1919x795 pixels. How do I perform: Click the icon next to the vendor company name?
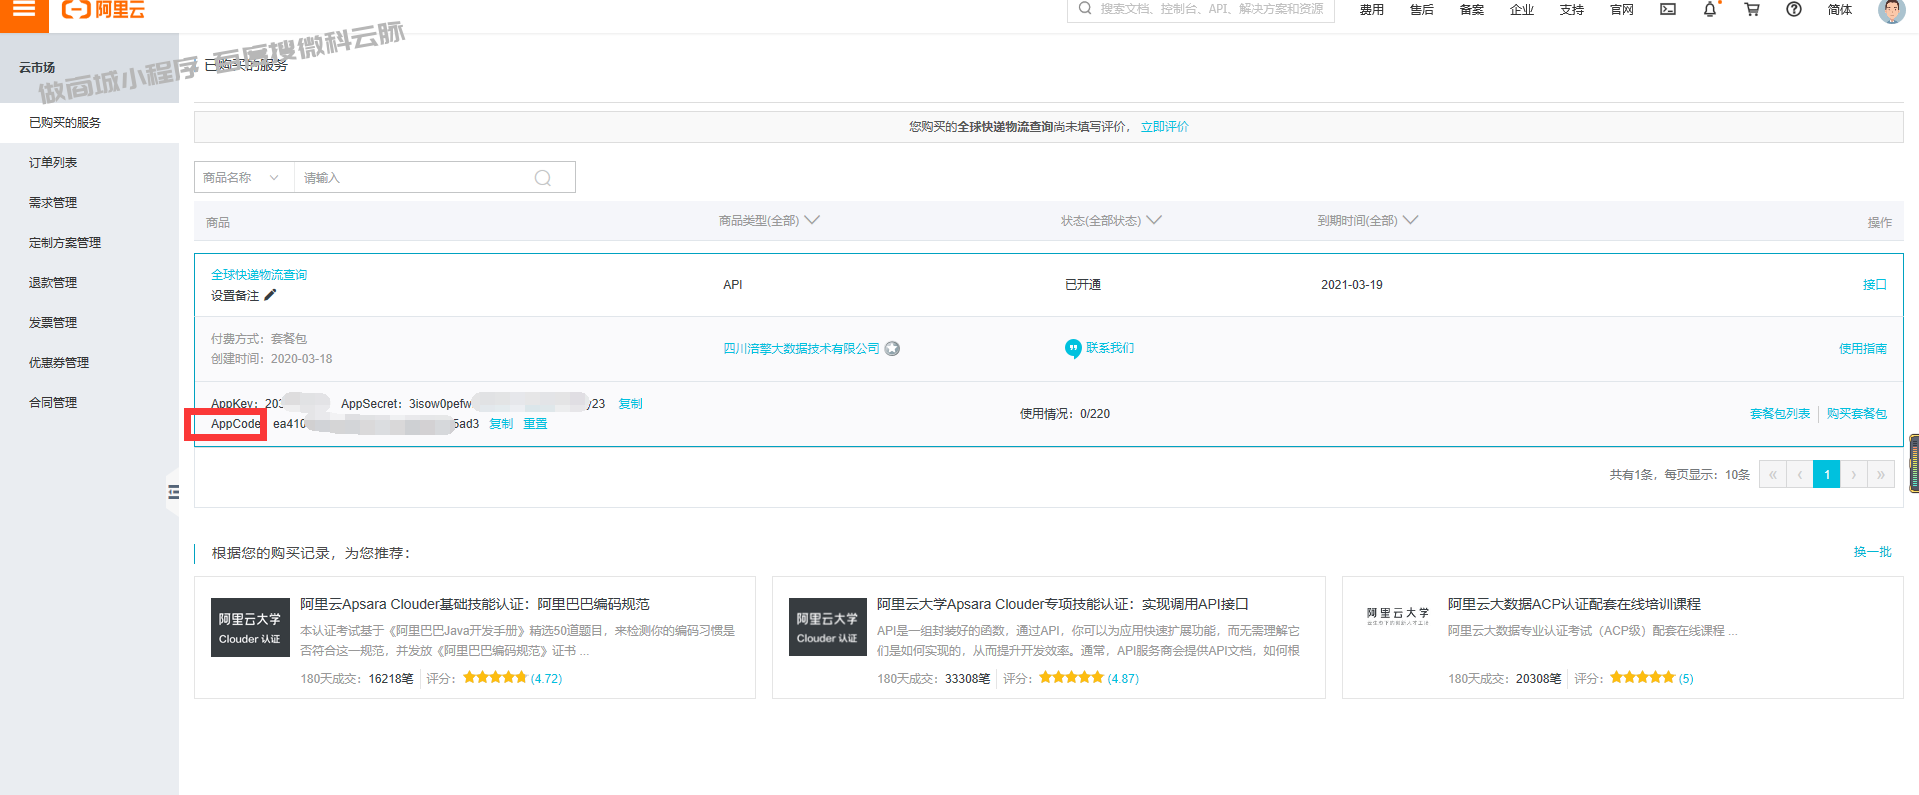892,349
